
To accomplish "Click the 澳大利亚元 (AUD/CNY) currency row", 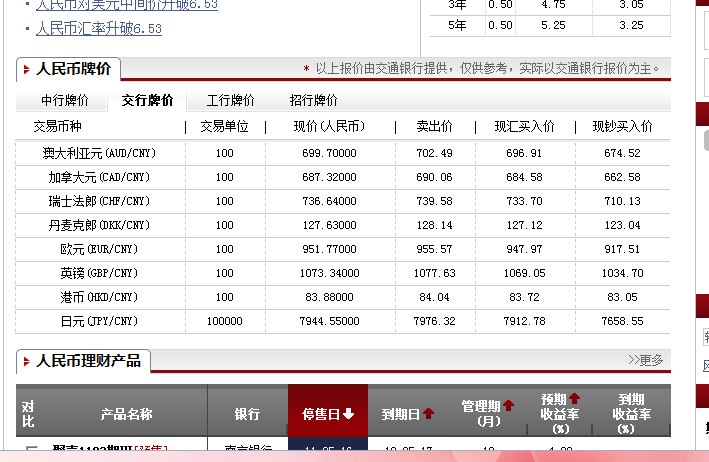I will 99,153.
